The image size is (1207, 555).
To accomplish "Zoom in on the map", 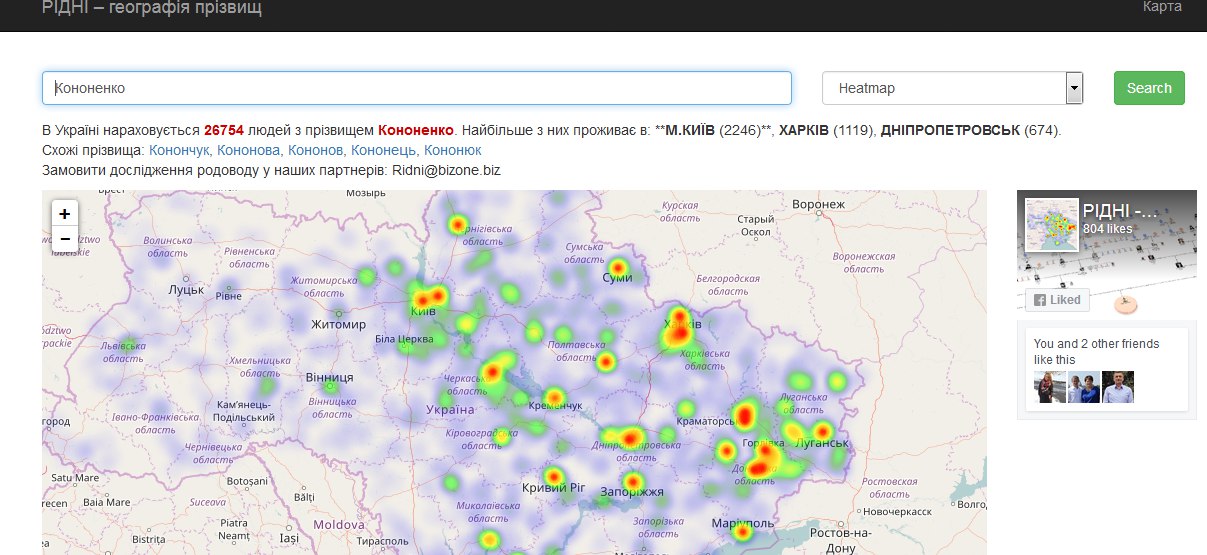I will tap(64, 214).
